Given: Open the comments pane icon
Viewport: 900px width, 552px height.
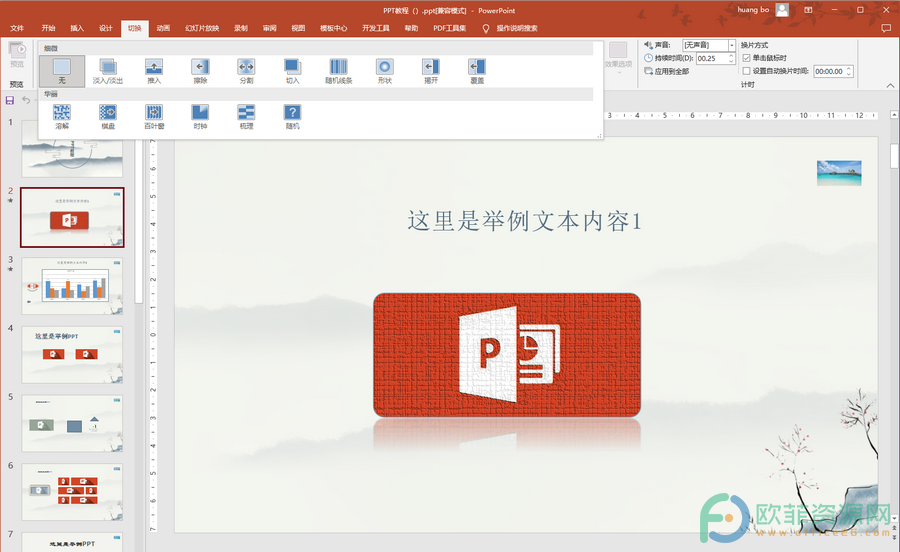Looking at the screenshot, I should coord(886,28).
